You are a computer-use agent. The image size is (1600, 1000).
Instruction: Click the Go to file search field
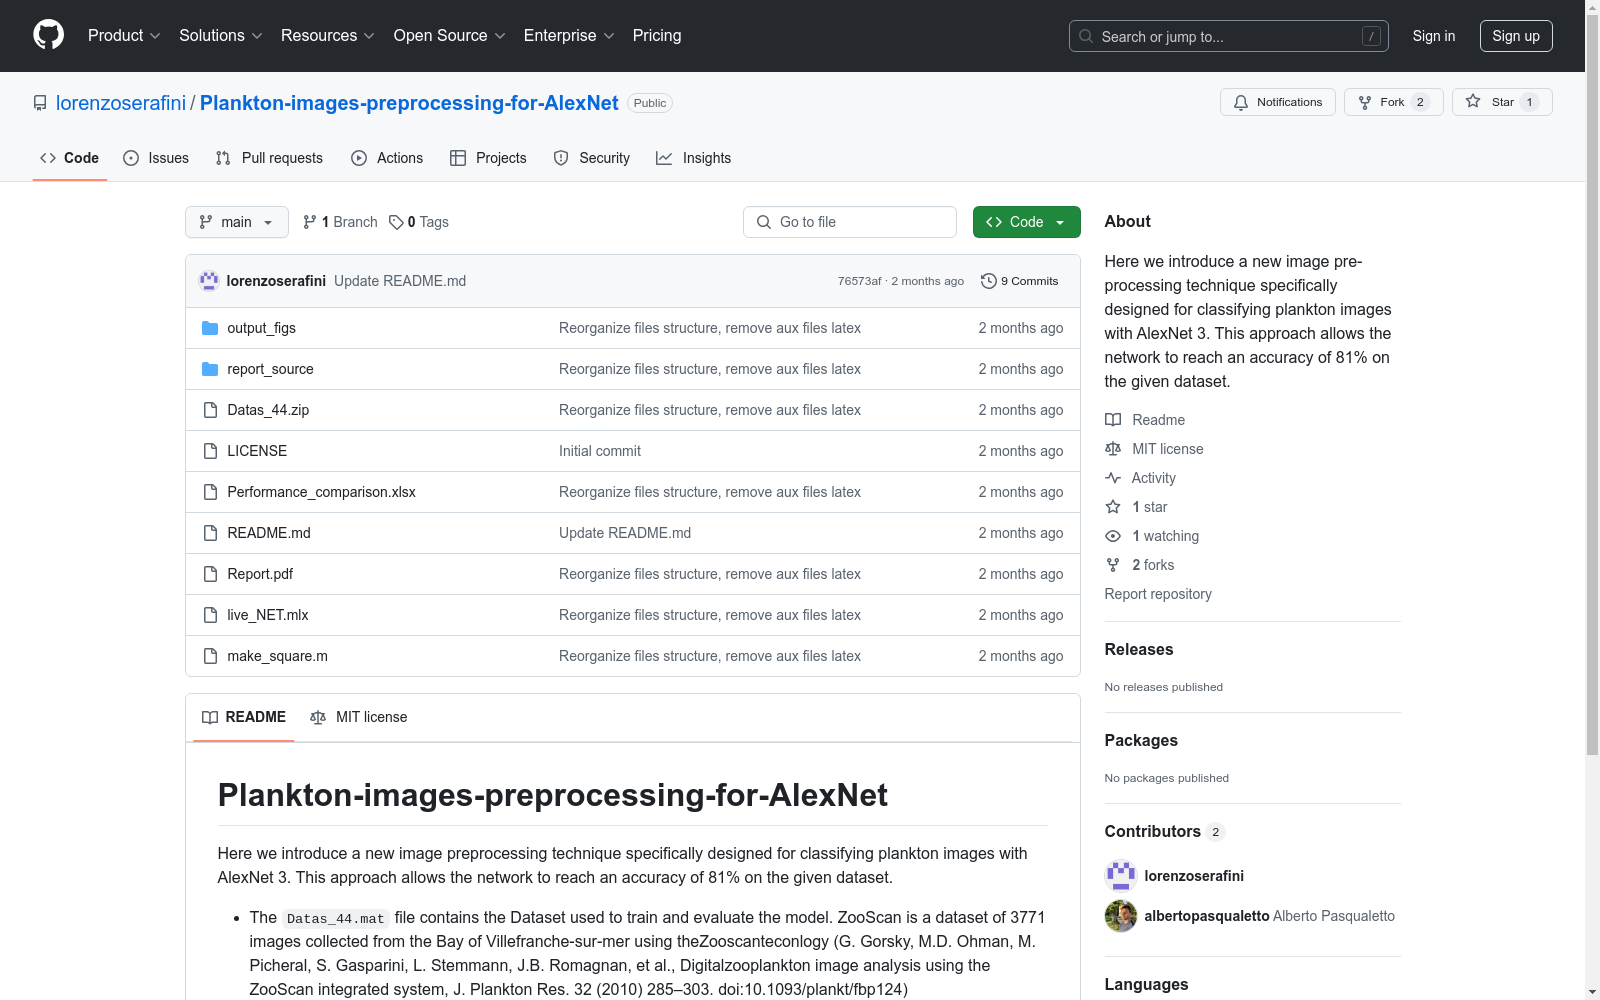click(850, 222)
